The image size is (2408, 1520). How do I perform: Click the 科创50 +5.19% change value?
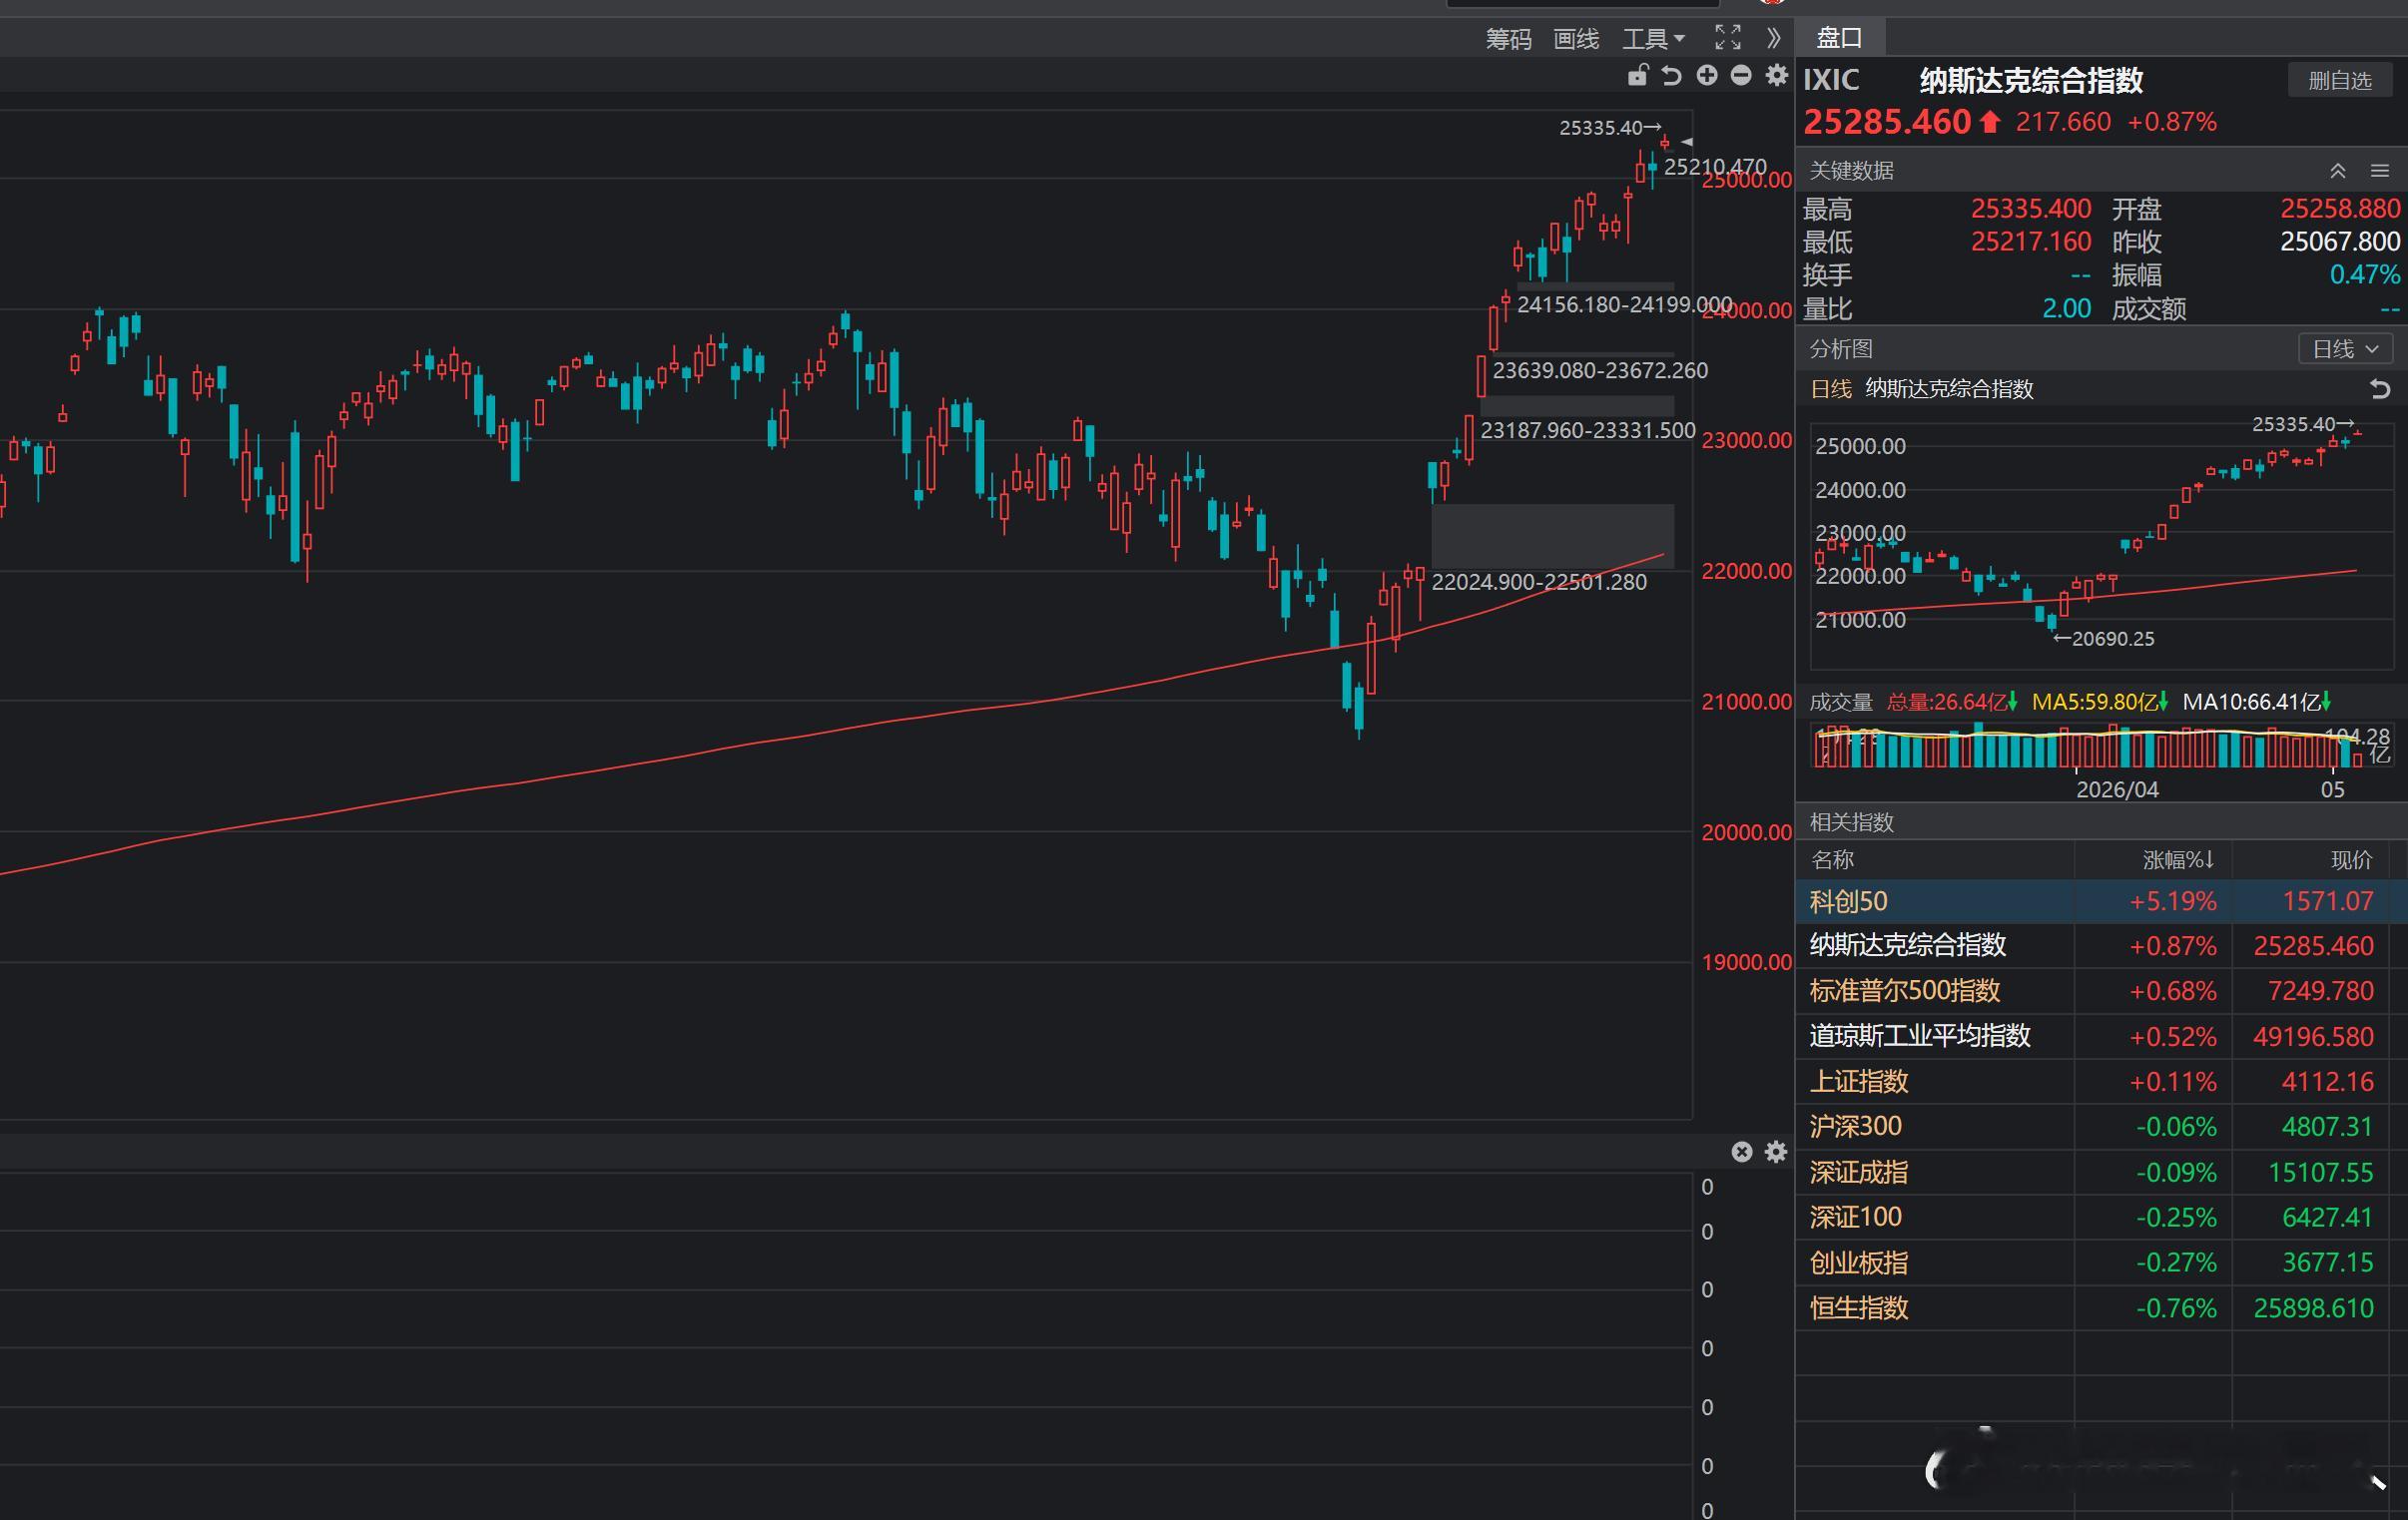[2172, 901]
